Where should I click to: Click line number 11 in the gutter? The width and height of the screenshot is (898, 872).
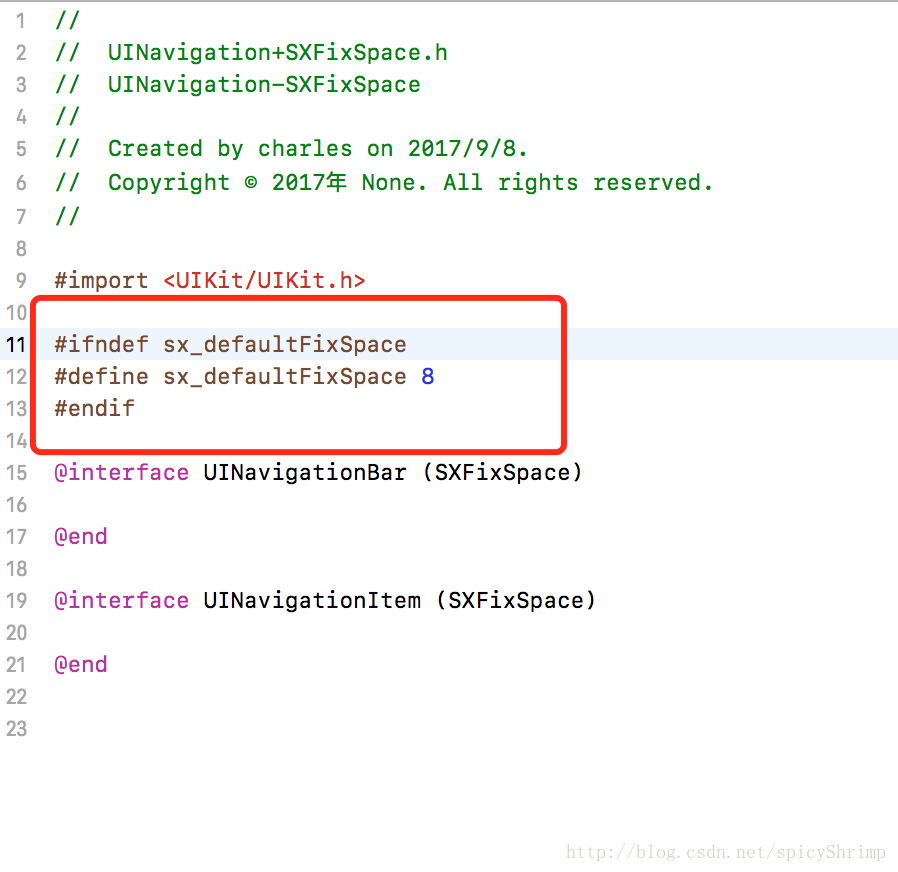[16, 345]
